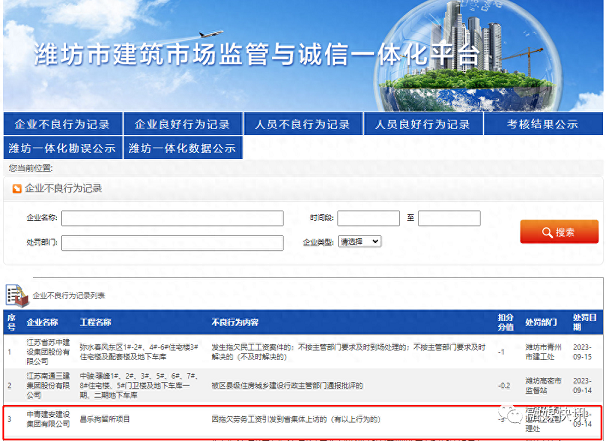Click row 2 text 被区县级住房城乡建设行政主管部门通报批评的

click(287, 385)
